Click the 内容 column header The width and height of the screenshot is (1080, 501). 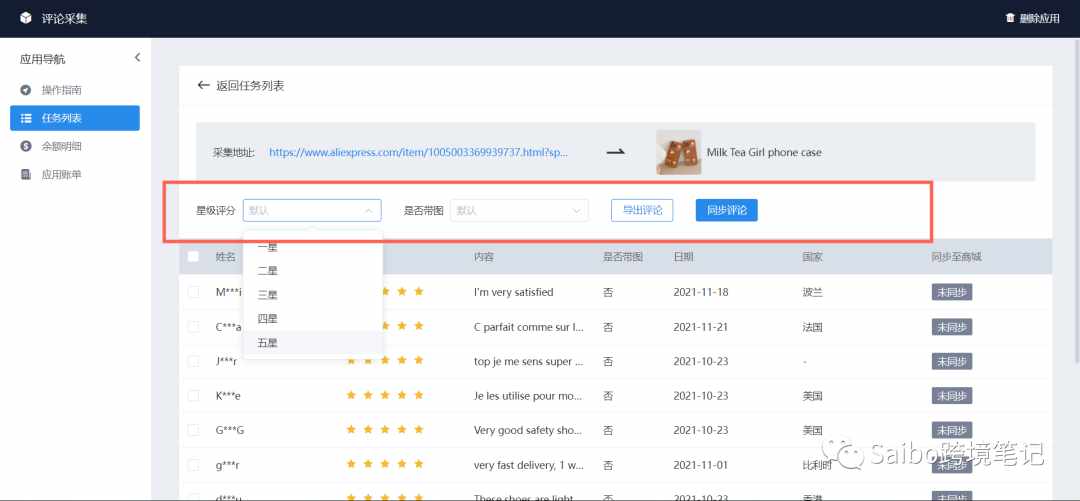pyautogui.click(x=484, y=256)
